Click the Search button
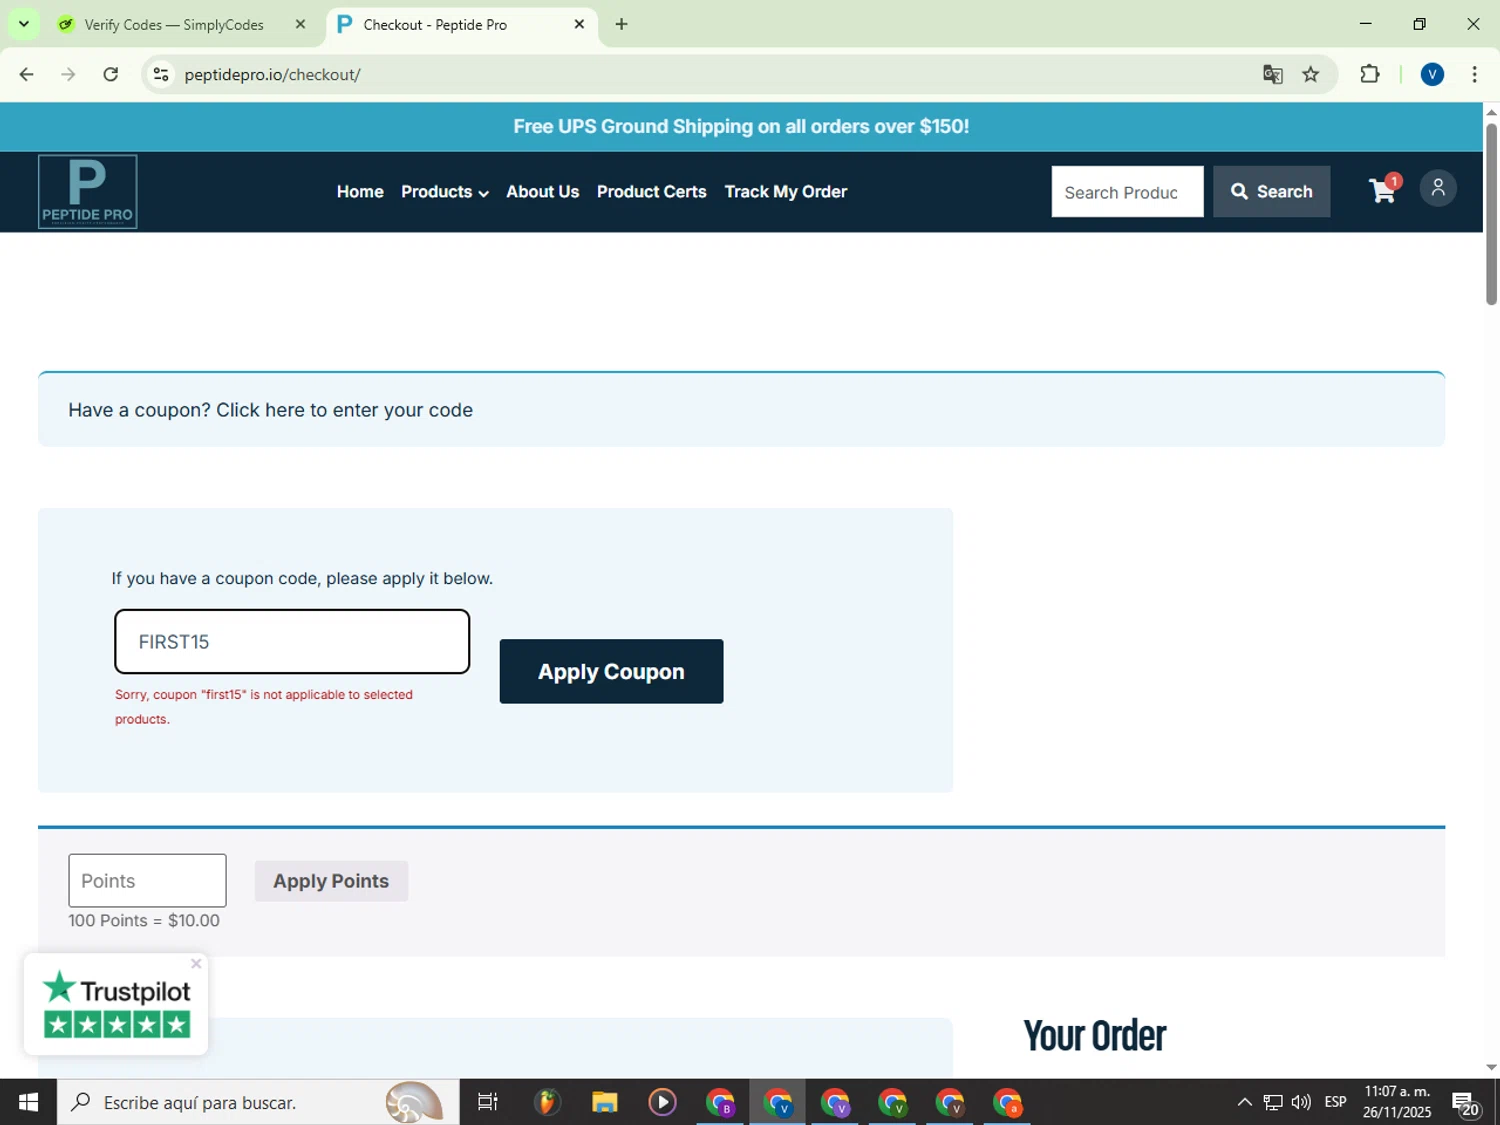1500x1125 pixels. click(1271, 191)
